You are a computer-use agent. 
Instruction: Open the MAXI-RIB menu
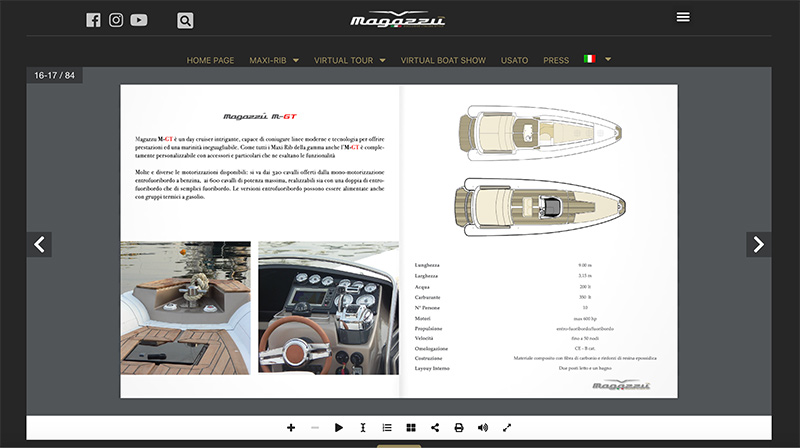tap(268, 60)
